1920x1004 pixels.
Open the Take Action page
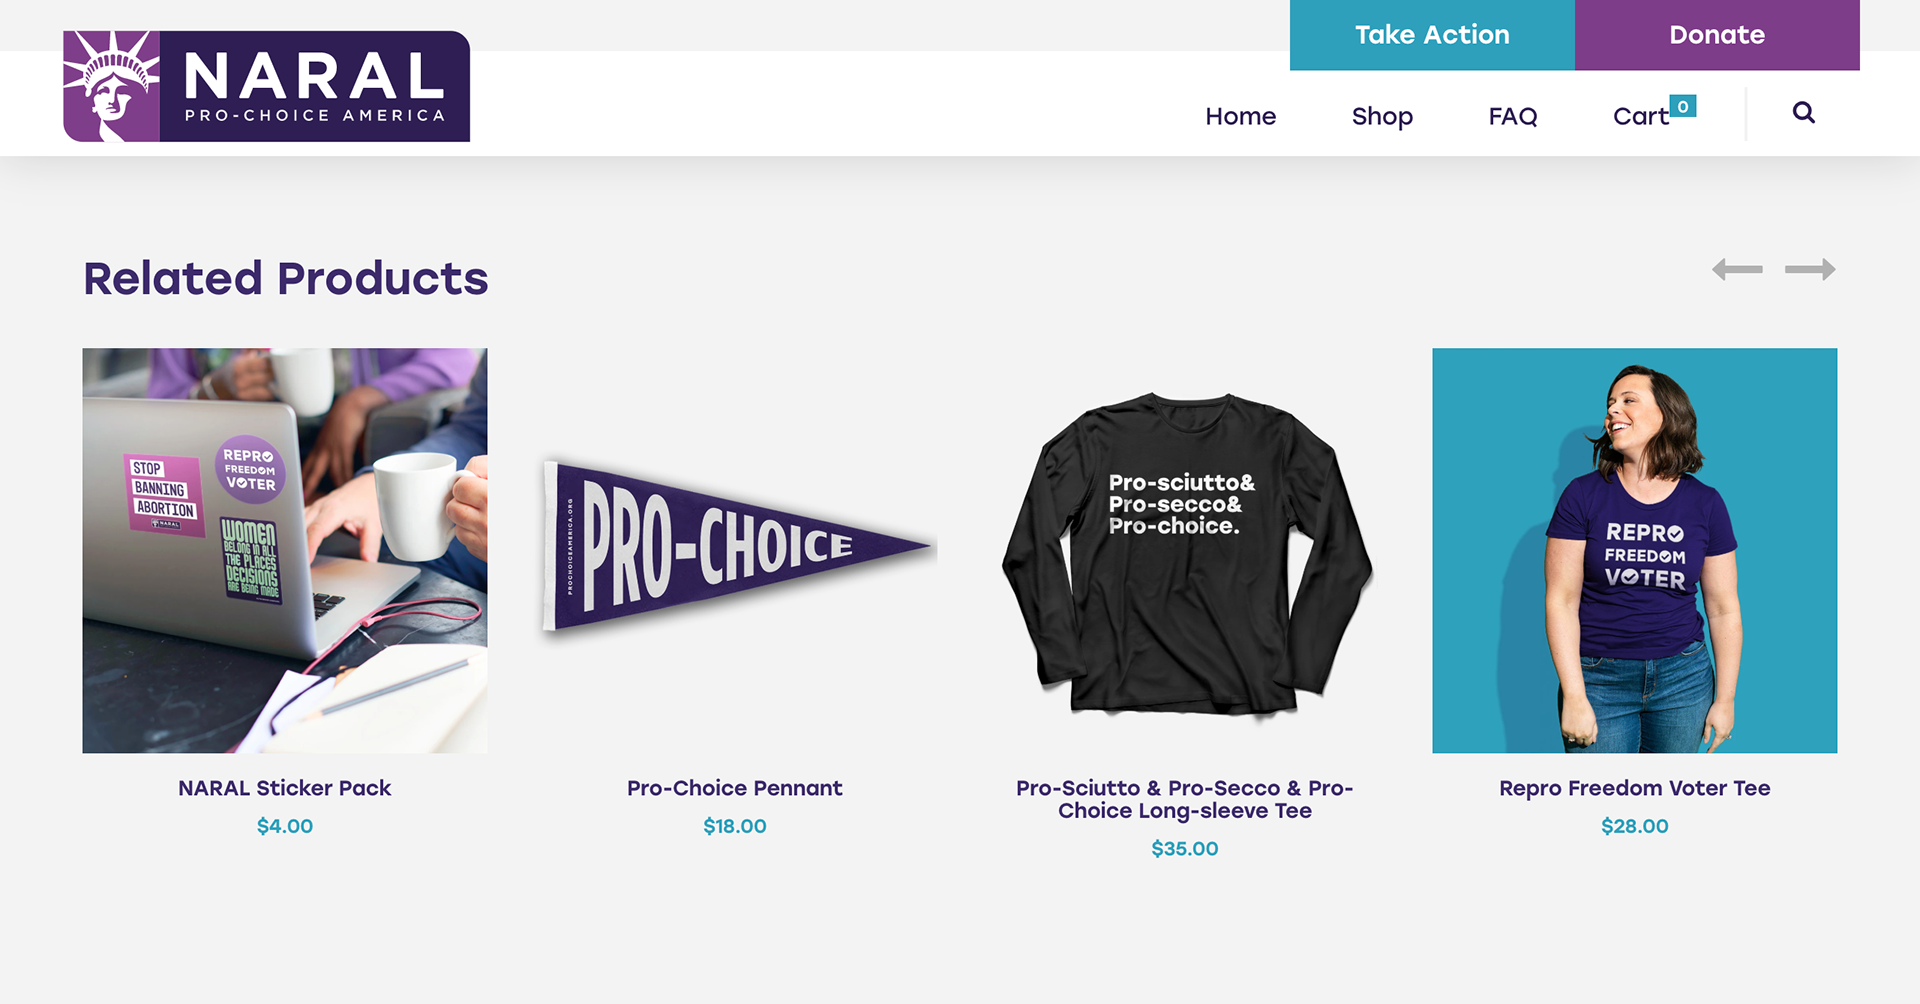coord(1432,35)
